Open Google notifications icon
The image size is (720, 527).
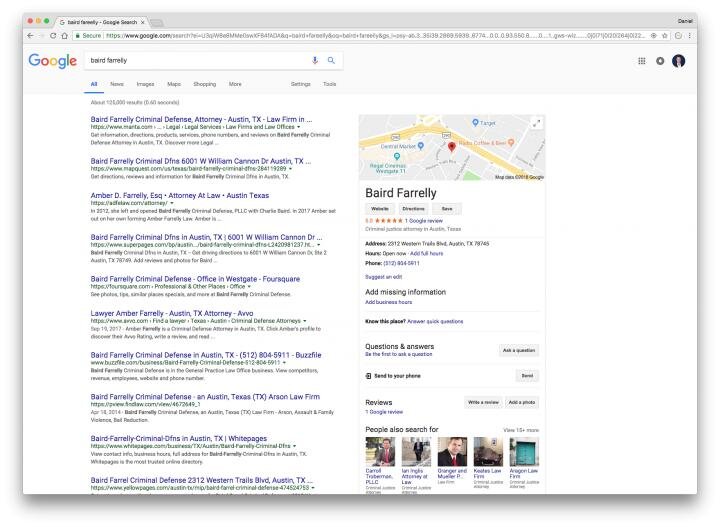tap(660, 61)
